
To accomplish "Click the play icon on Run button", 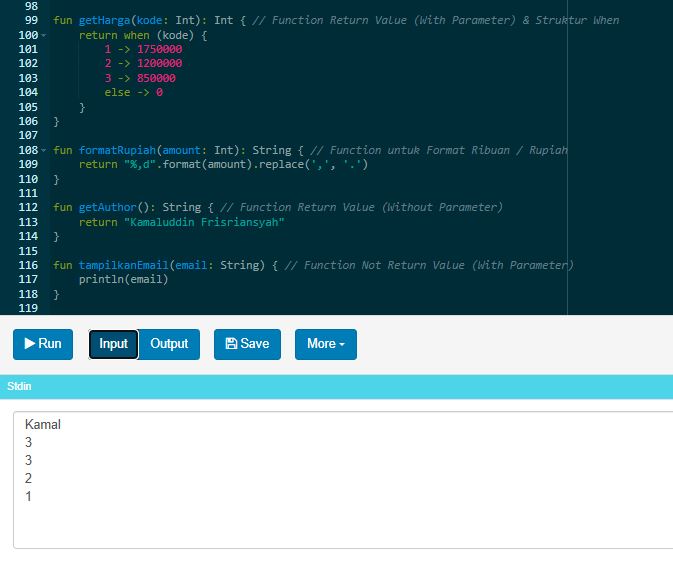I will (x=30, y=343).
